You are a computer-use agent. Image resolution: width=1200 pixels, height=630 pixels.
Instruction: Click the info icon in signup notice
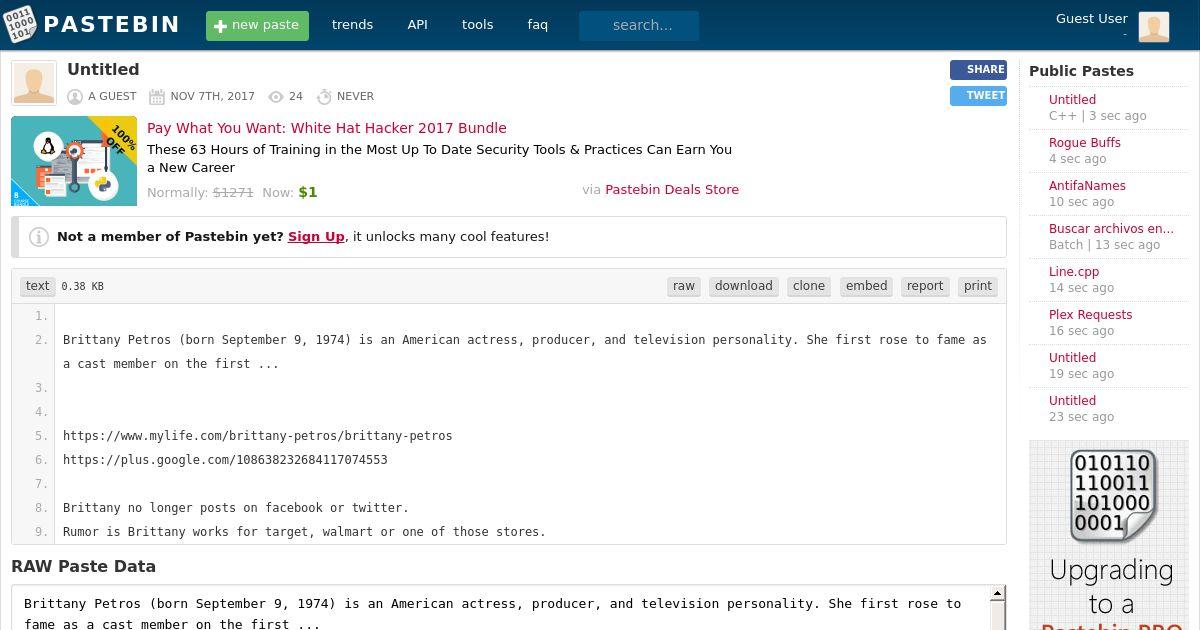pos(39,237)
